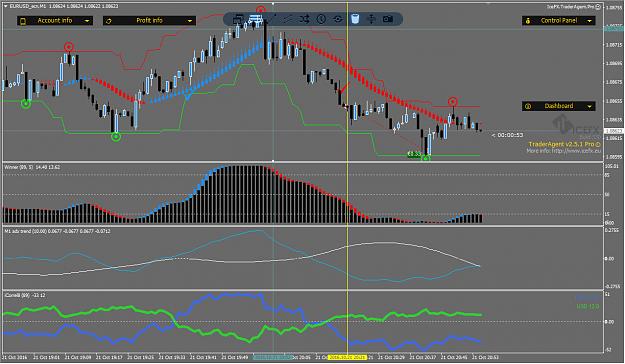Click the leftmost green circle low marker
625x364 pixels.
pyautogui.click(x=26, y=104)
